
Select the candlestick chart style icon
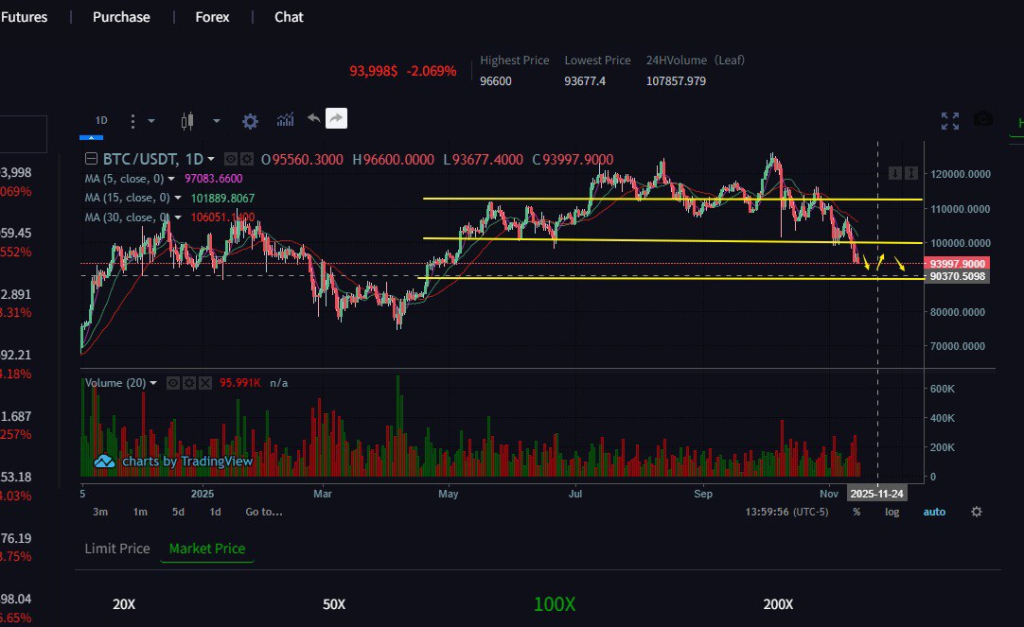pyautogui.click(x=185, y=121)
